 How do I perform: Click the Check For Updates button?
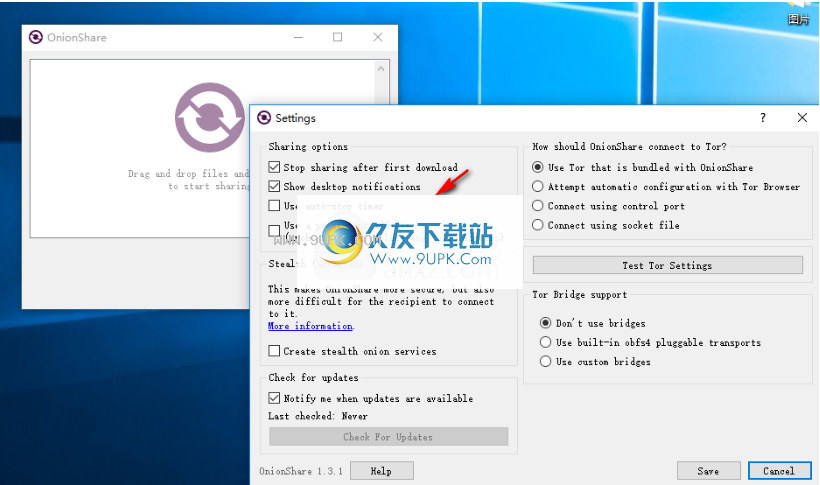point(389,437)
